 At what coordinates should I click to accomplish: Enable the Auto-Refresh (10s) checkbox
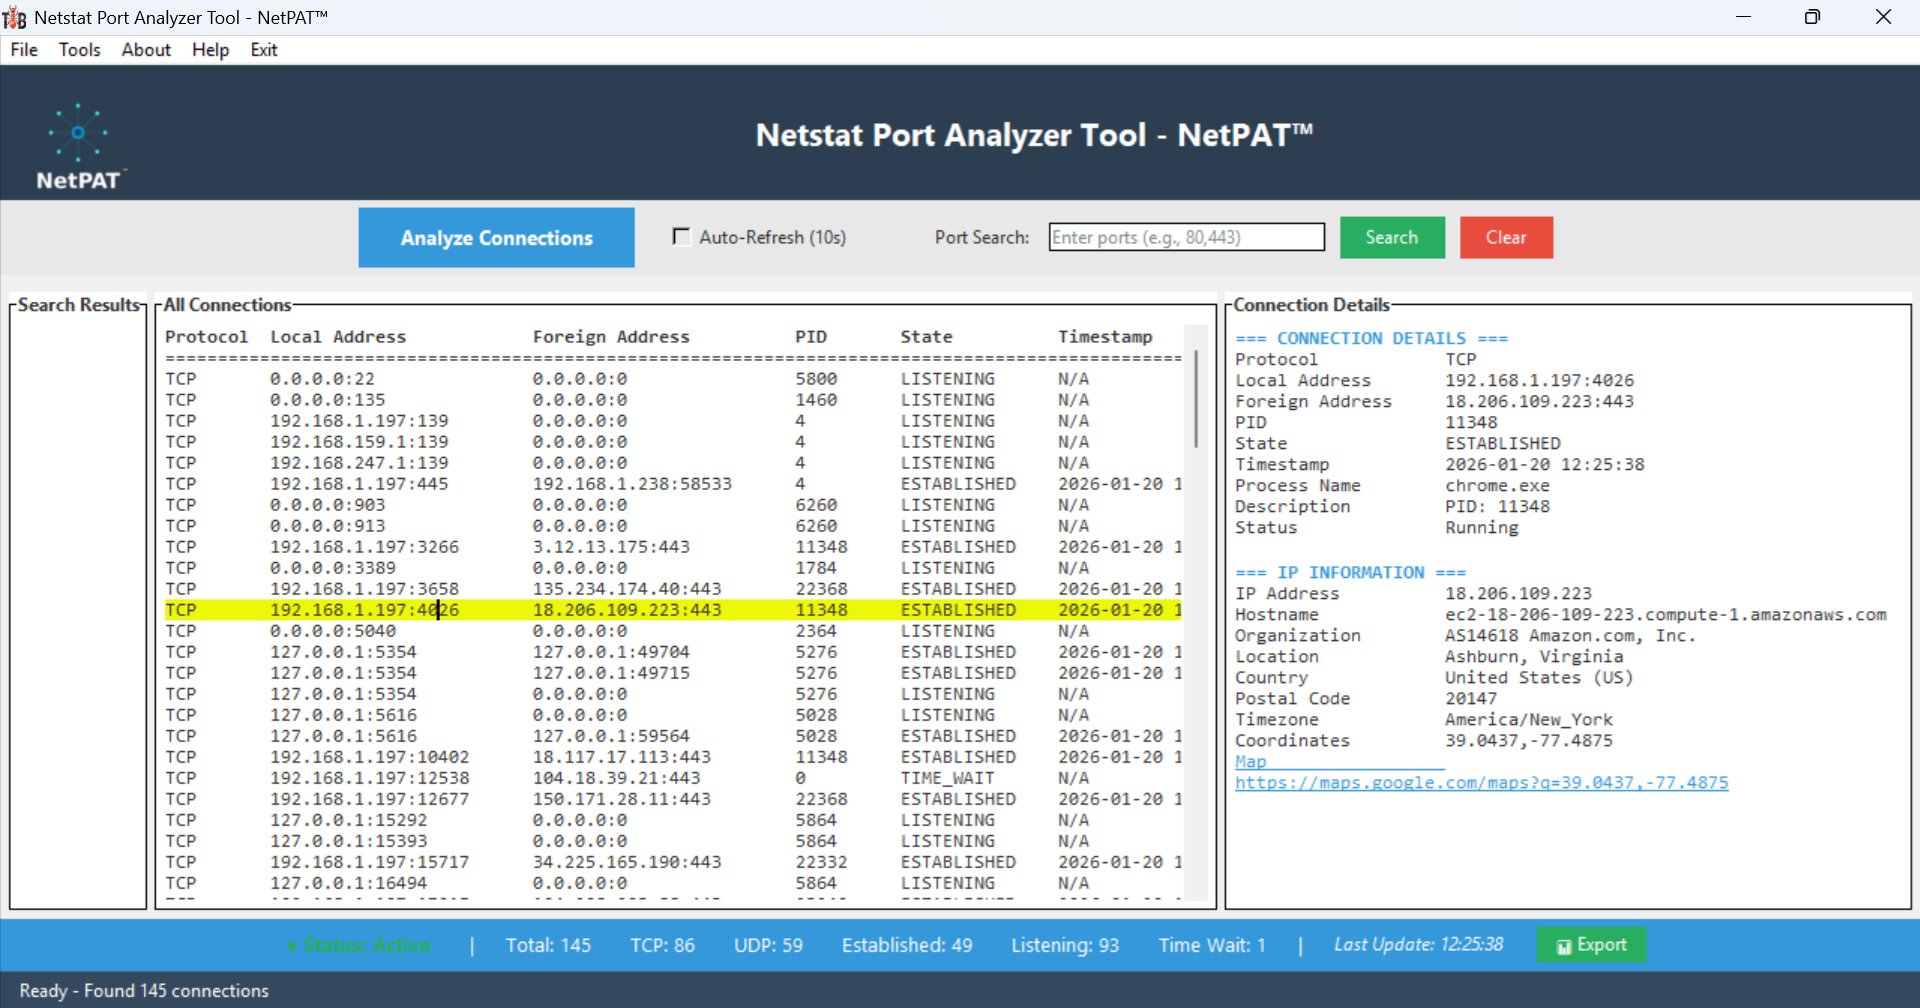click(x=682, y=237)
